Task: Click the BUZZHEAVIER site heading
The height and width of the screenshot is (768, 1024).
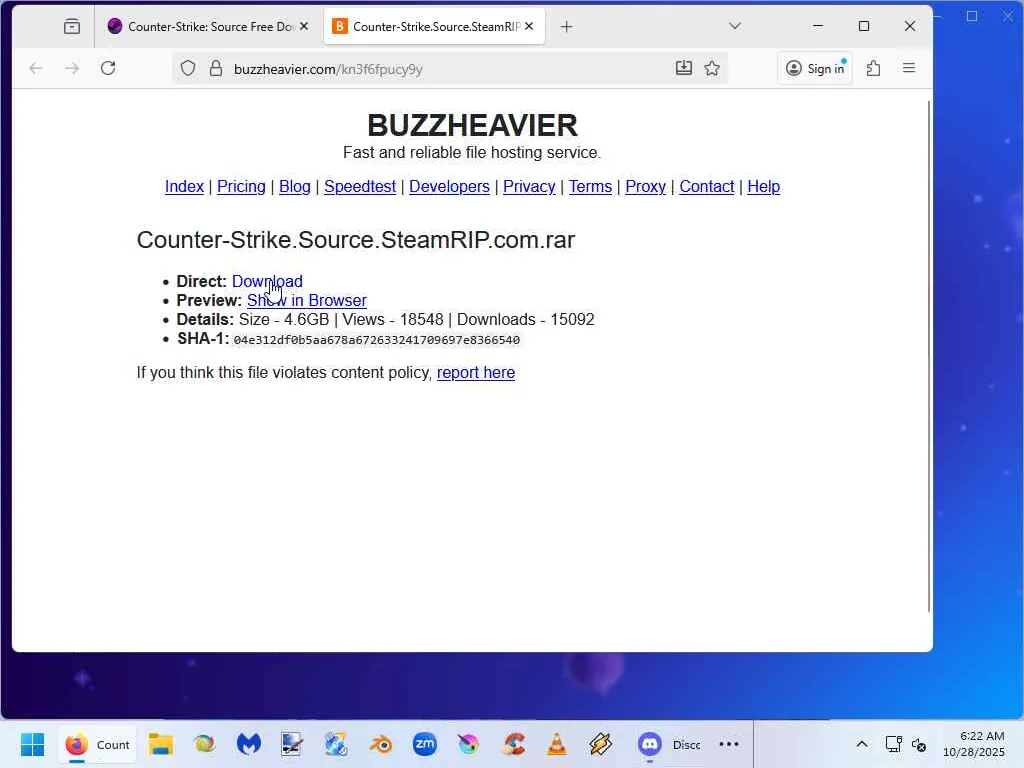Action: pos(472,125)
